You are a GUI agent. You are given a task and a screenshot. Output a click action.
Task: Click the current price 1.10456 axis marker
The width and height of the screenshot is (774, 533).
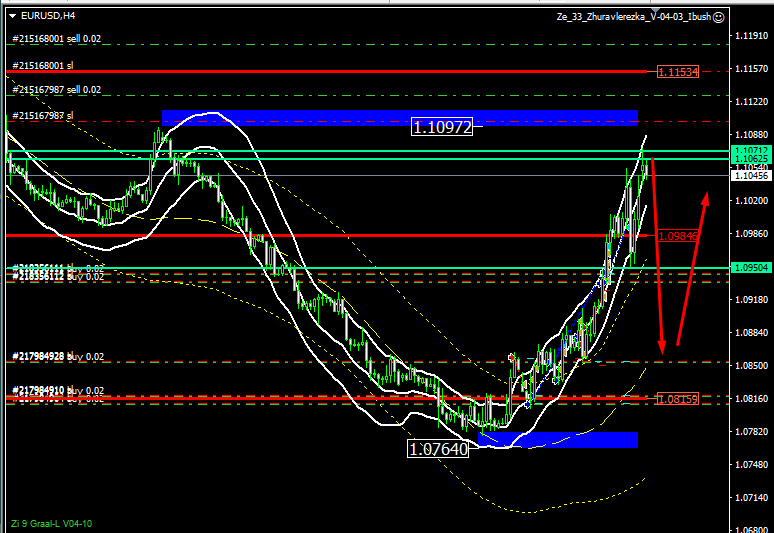pyautogui.click(x=751, y=176)
